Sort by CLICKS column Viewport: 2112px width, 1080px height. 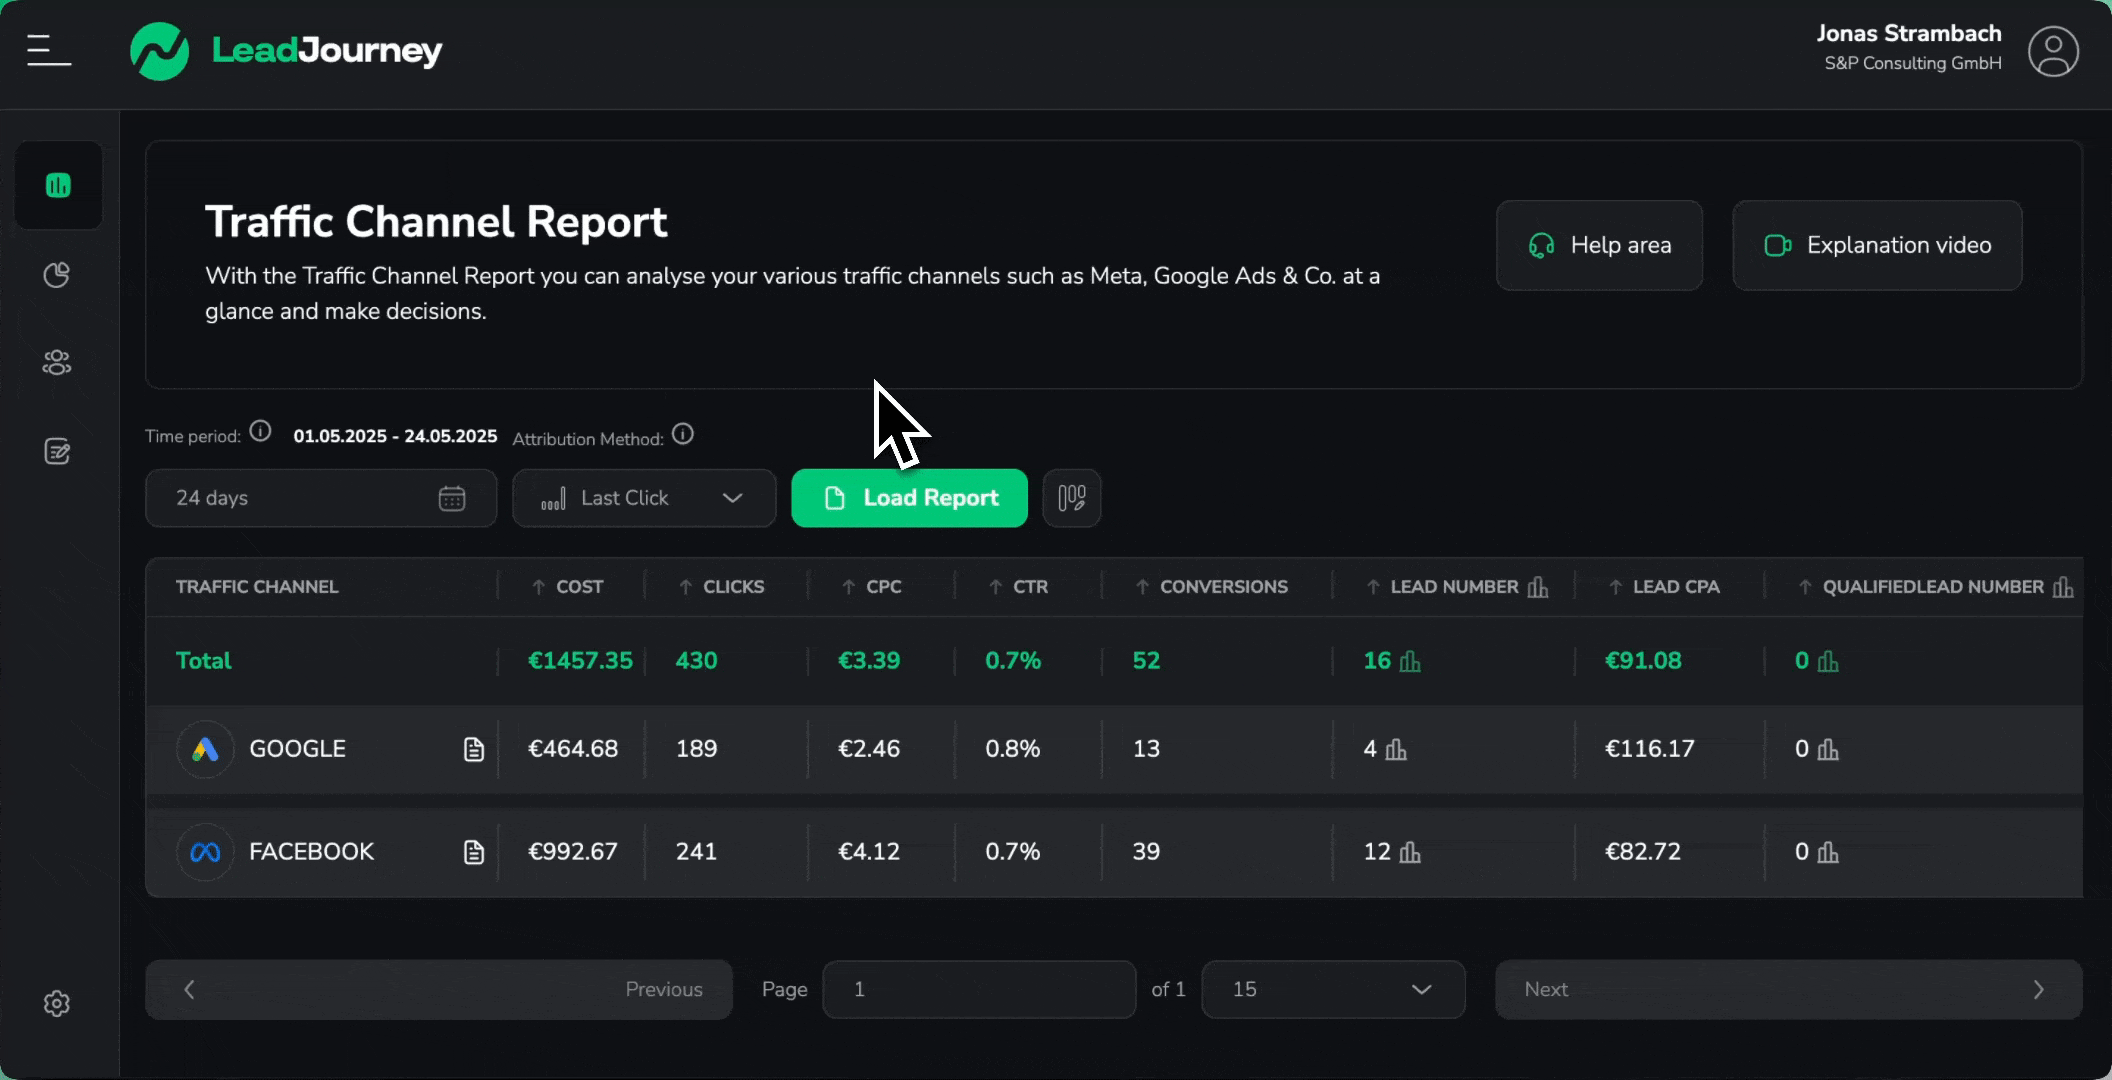coord(721,587)
